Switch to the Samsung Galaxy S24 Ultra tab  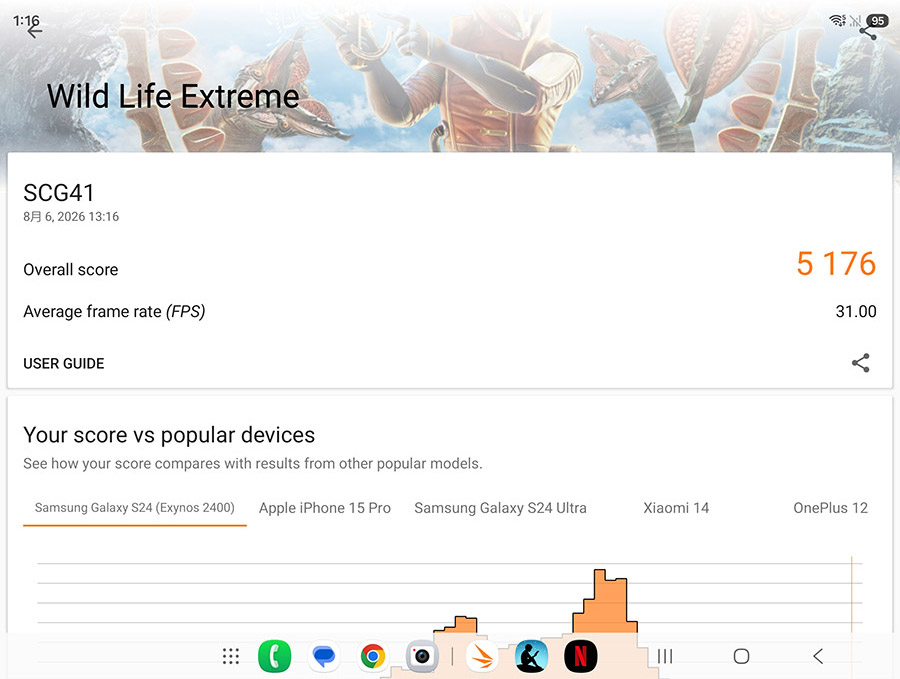(x=501, y=508)
